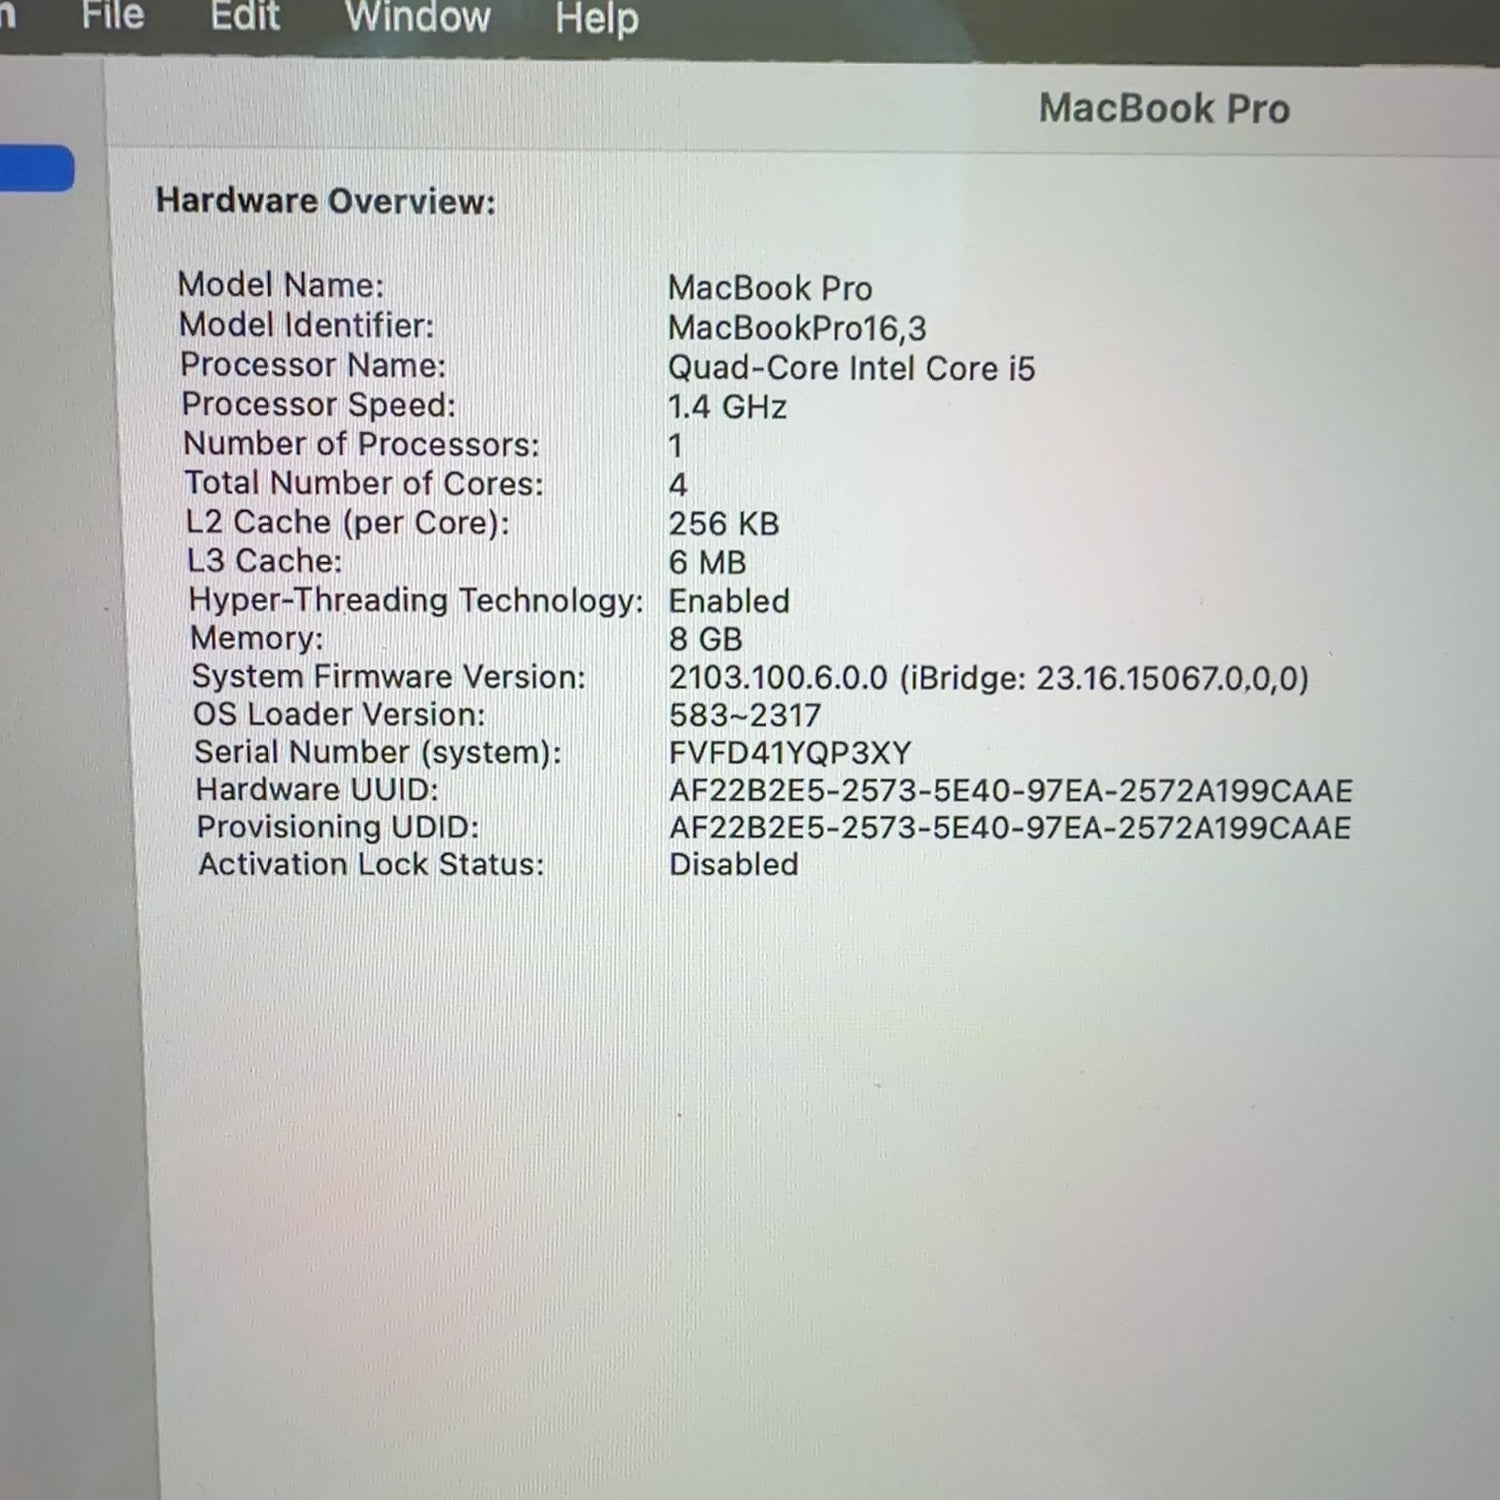
Task: Click the 'Provisioning UDID:' label
Action: pos(338,827)
